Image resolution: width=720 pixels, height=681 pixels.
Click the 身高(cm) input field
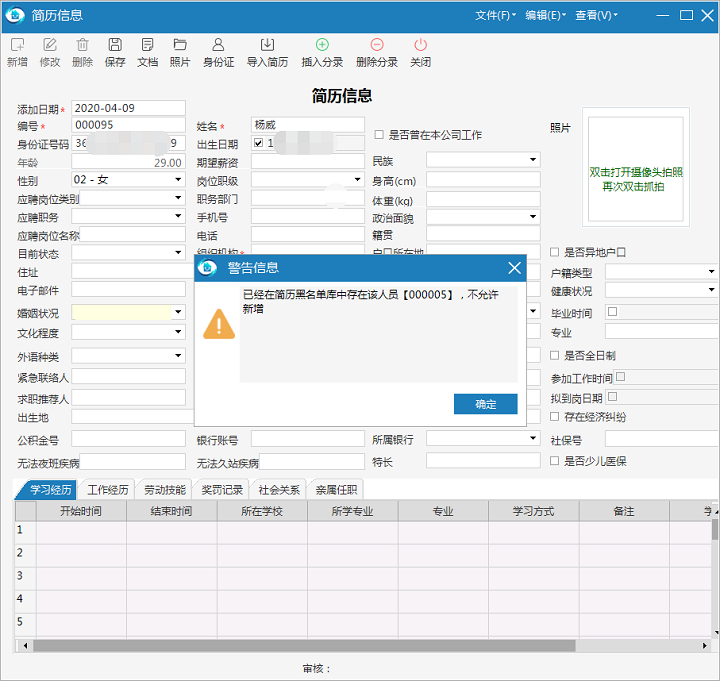click(x=483, y=180)
